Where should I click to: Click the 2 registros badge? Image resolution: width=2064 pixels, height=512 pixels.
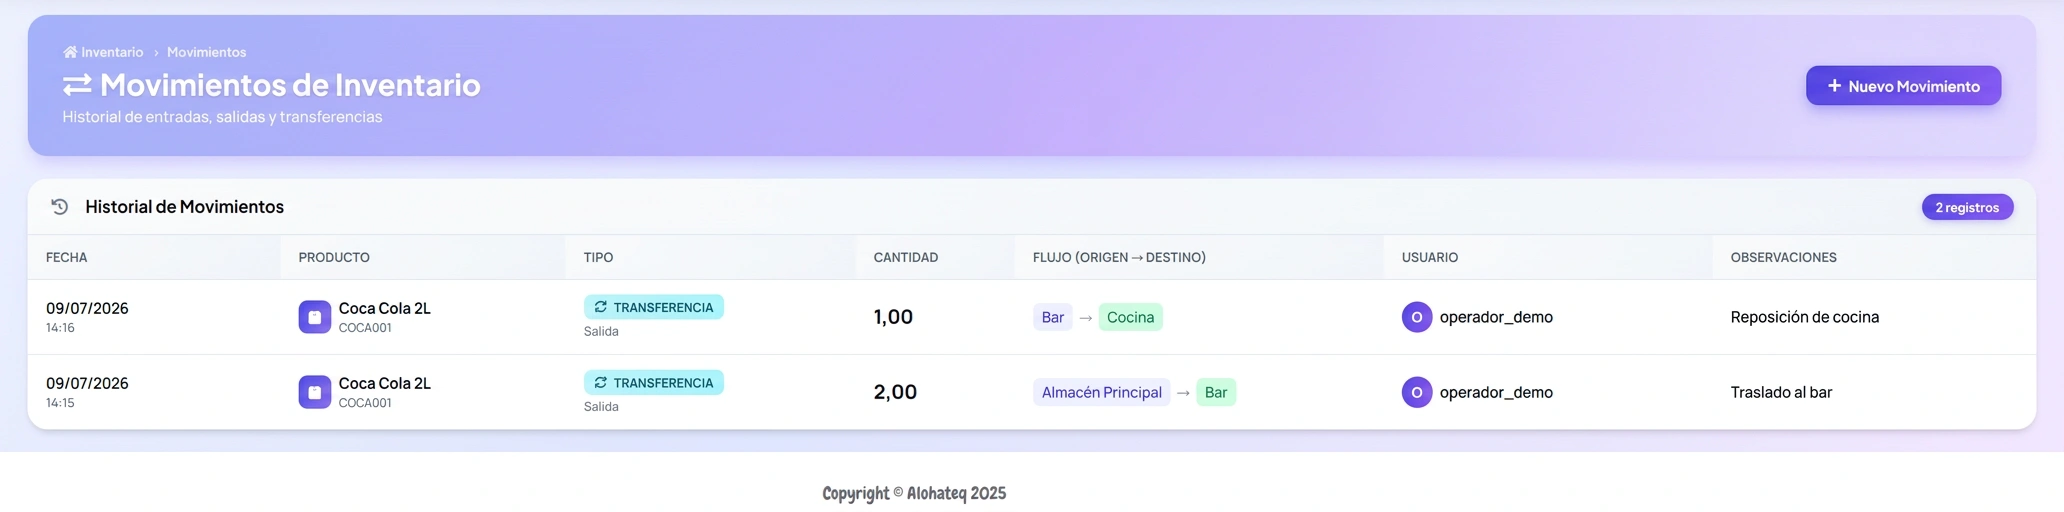[x=1967, y=207]
